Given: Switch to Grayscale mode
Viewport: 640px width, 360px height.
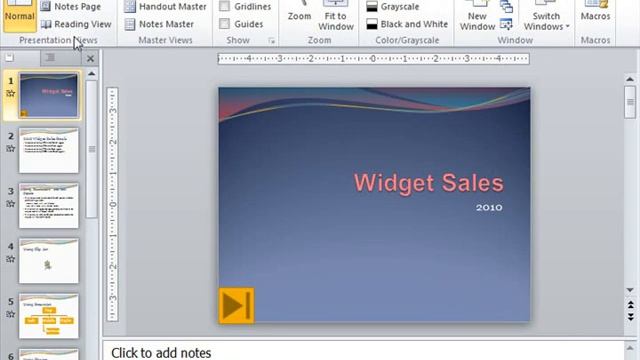Looking at the screenshot, I should [x=393, y=7].
